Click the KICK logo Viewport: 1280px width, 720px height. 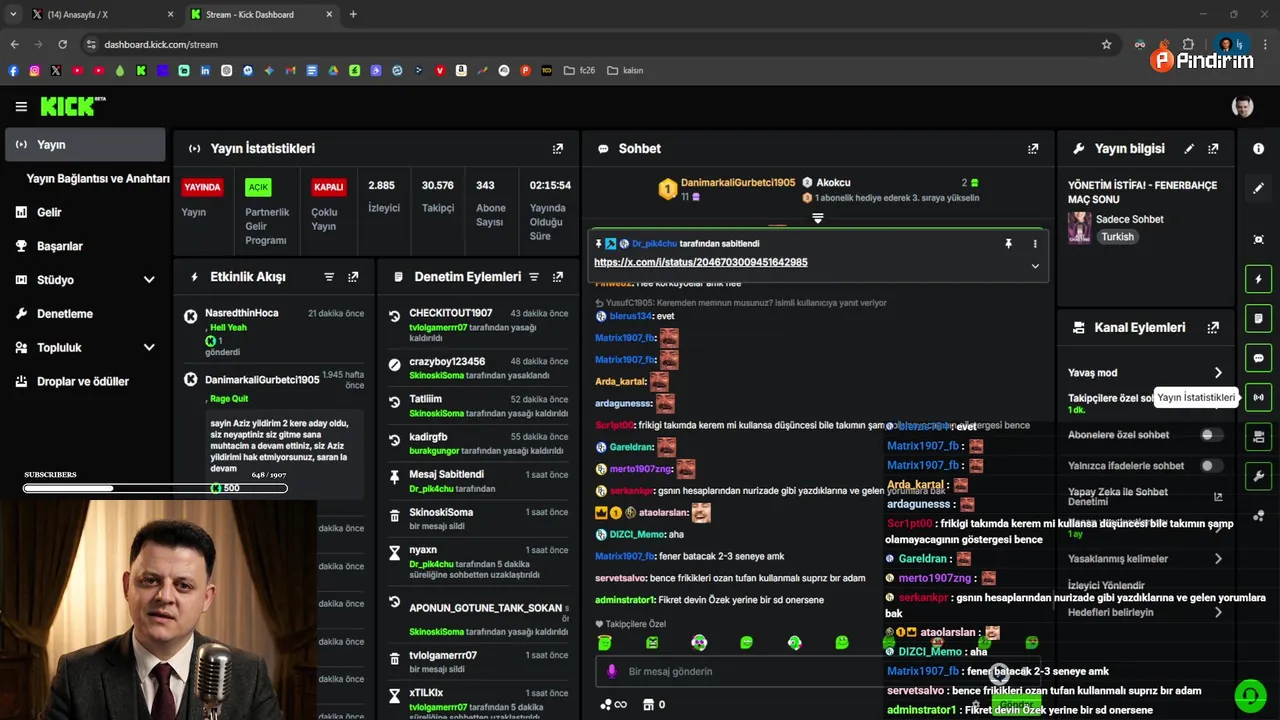(73, 106)
